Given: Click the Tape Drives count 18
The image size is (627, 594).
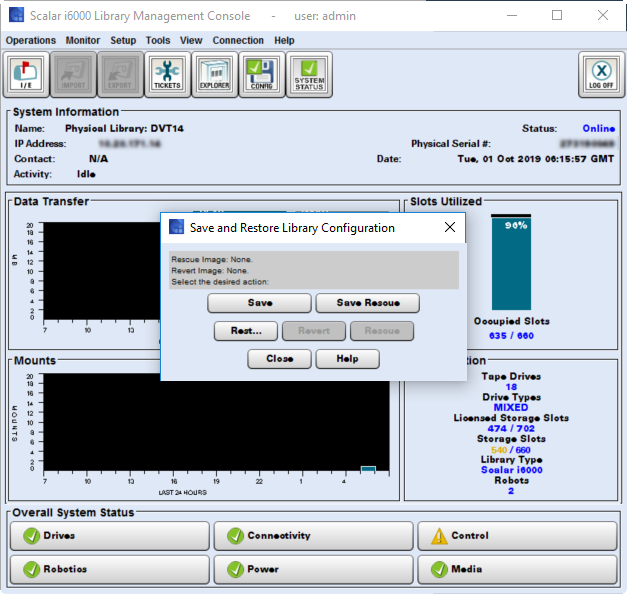Looking at the screenshot, I should coord(511,387).
